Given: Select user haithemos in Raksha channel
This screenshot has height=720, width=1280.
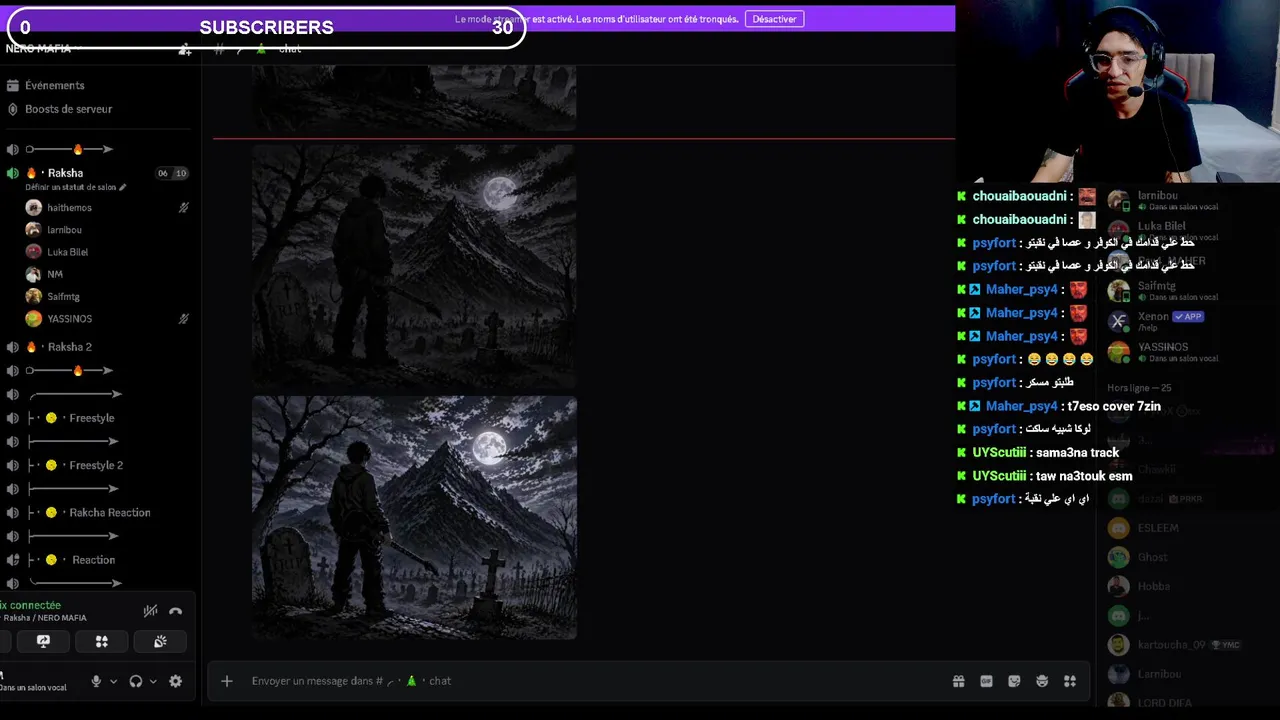Looking at the screenshot, I should point(69,208).
